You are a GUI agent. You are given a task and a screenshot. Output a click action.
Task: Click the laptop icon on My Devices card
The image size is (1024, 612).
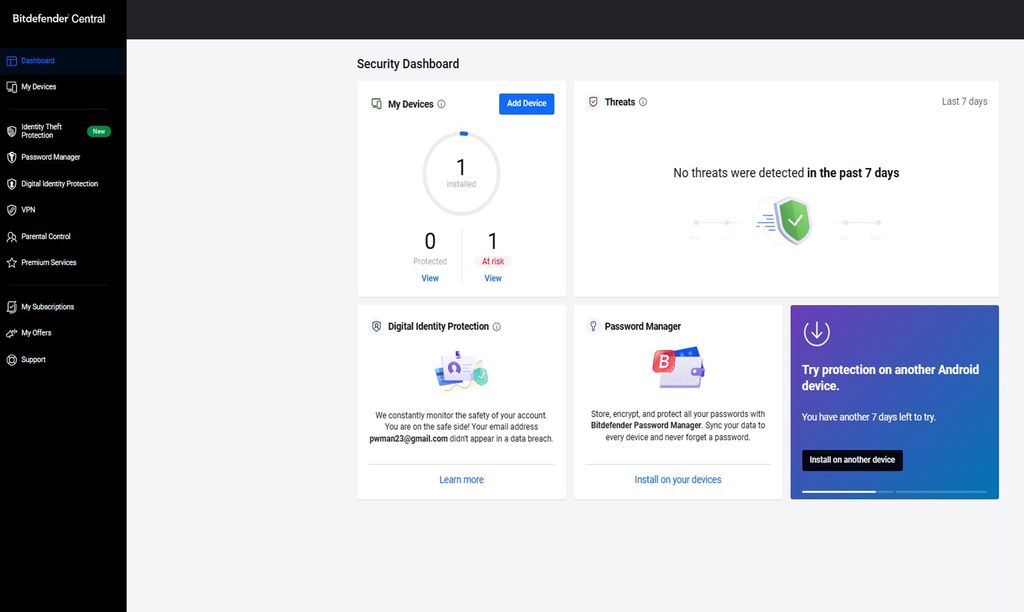click(x=376, y=104)
